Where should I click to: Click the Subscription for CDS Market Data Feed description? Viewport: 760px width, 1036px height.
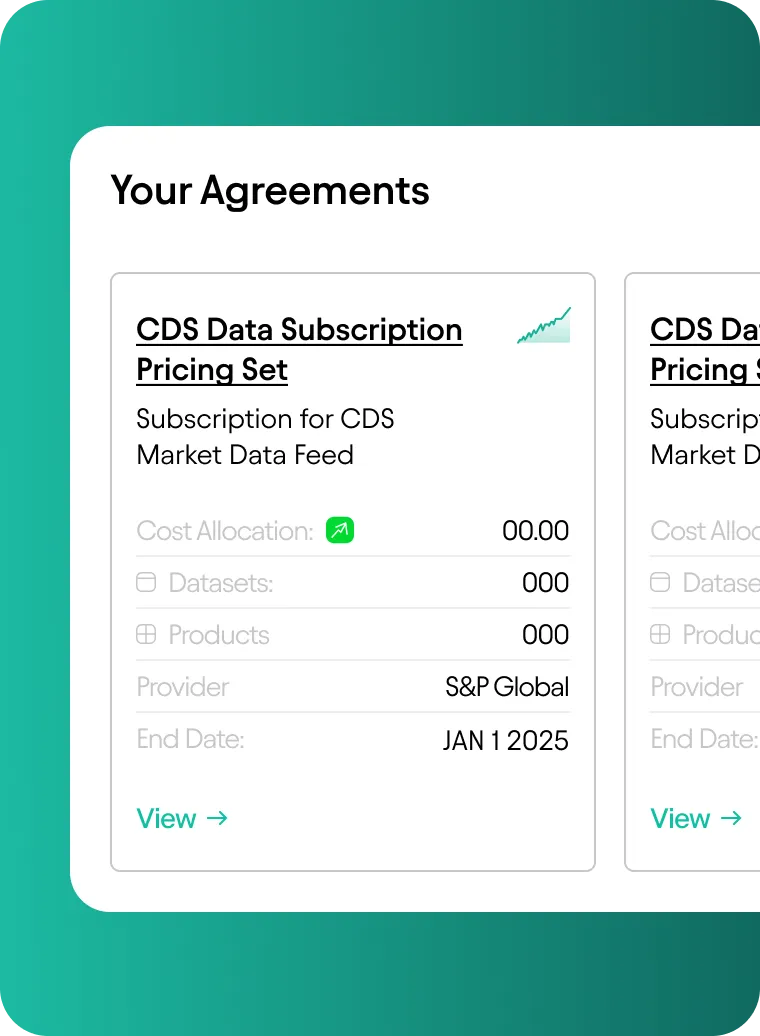tap(265, 436)
